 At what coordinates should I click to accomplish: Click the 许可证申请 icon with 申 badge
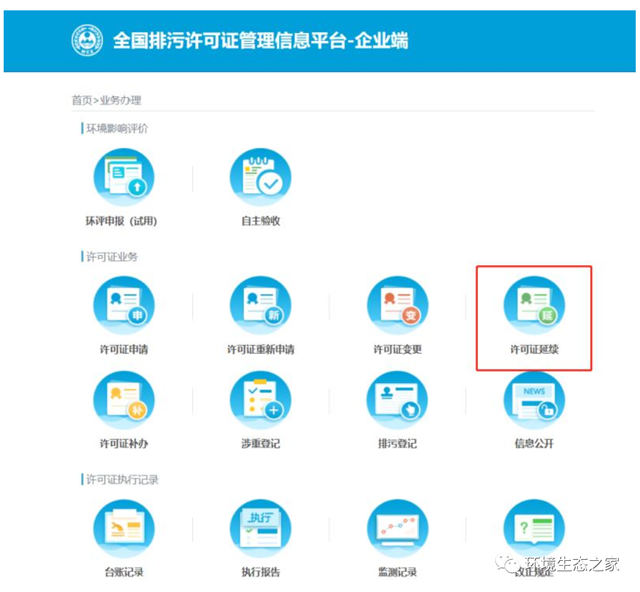[124, 306]
